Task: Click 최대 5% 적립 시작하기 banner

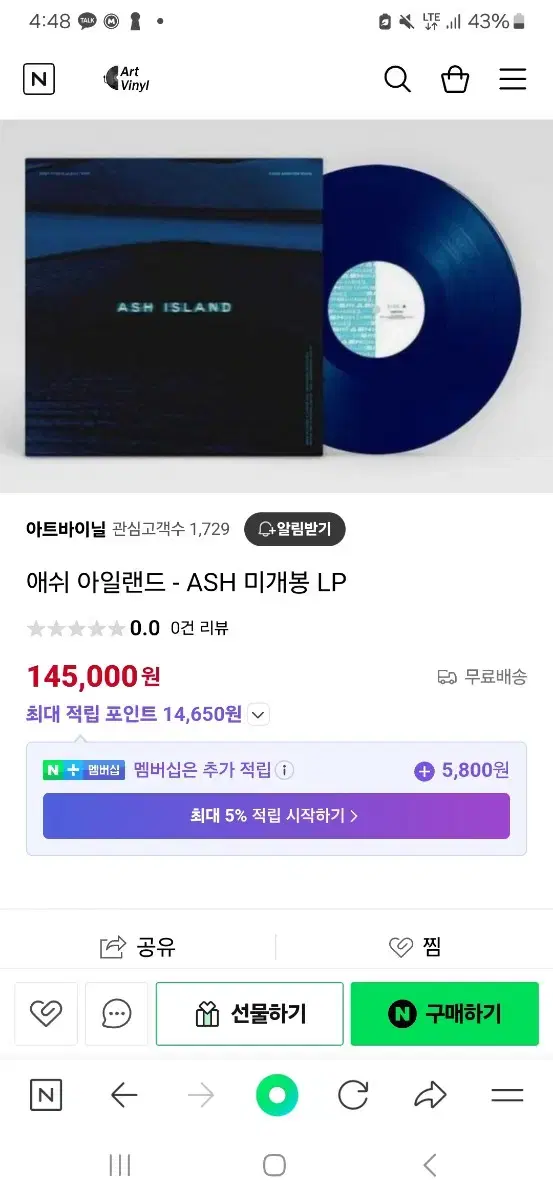Action: [x=276, y=816]
